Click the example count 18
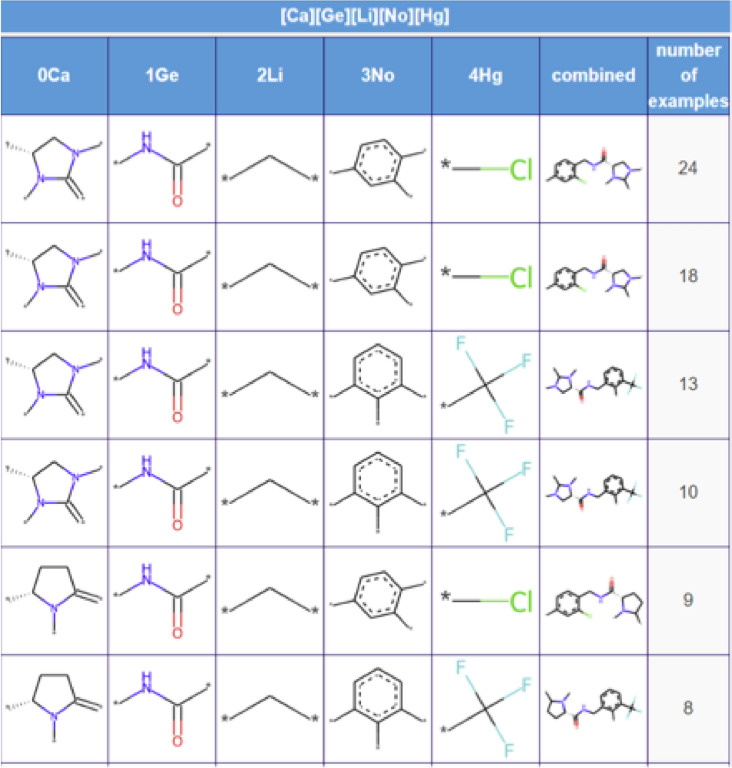This screenshot has height=768, width=732. click(x=688, y=276)
